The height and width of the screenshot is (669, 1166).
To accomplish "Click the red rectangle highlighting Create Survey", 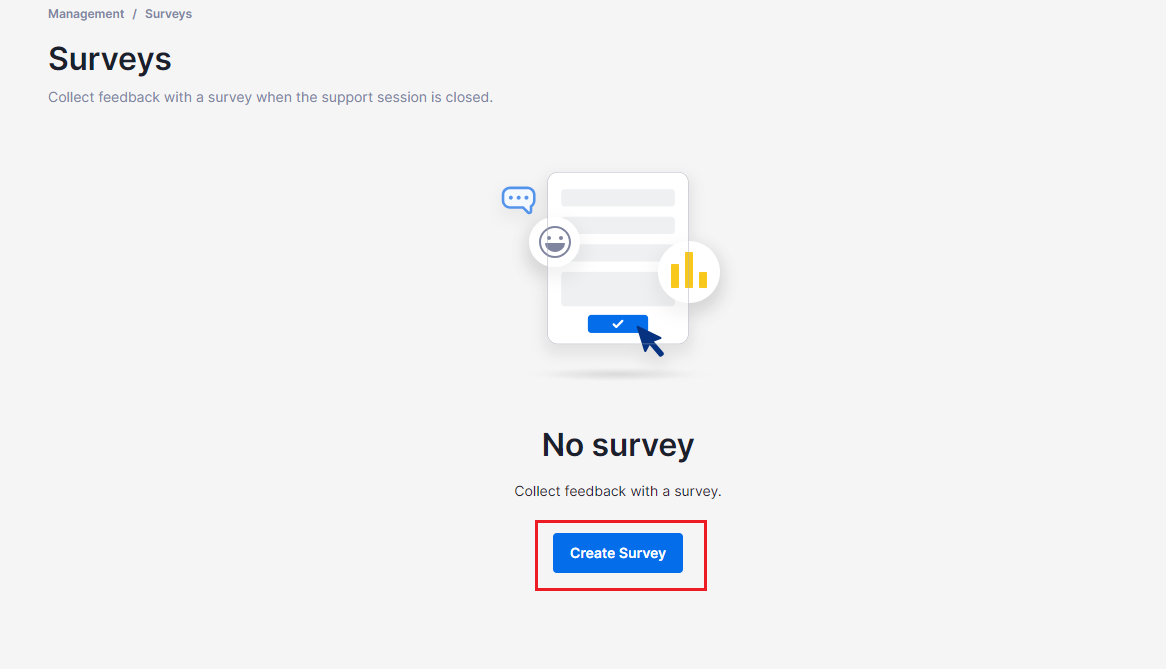I will click(x=620, y=520).
